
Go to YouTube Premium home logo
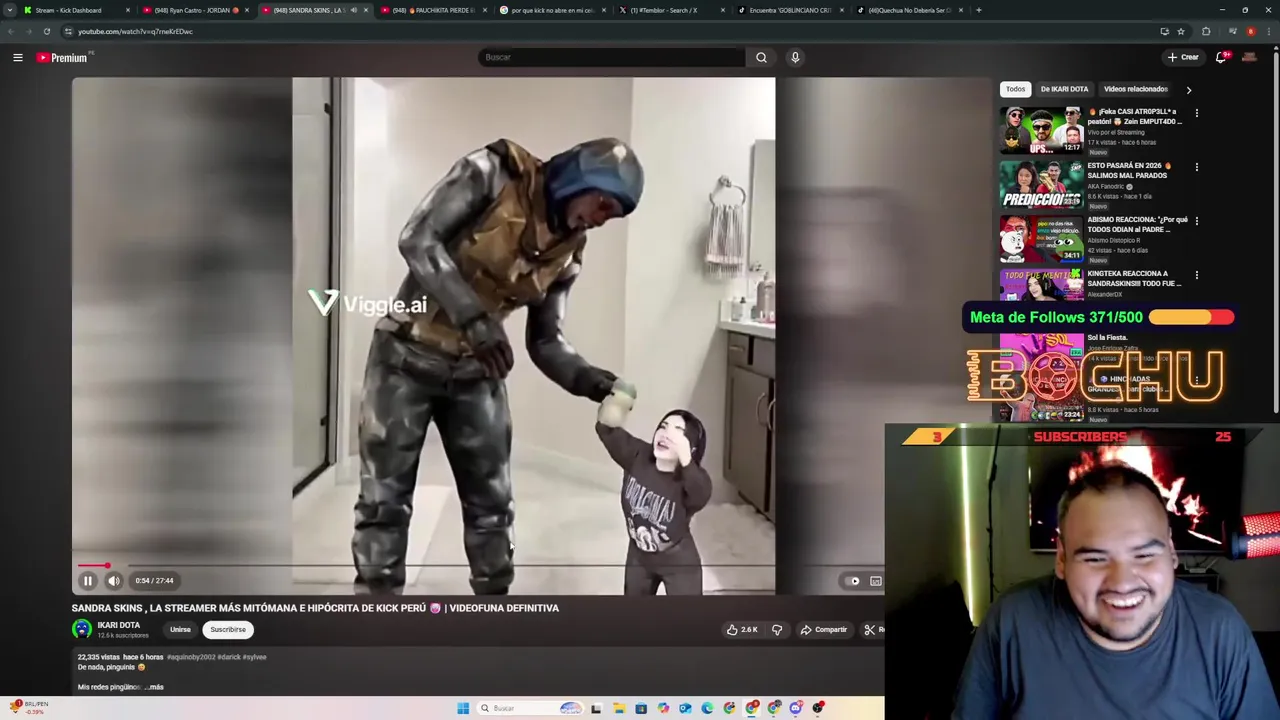tap(62, 58)
